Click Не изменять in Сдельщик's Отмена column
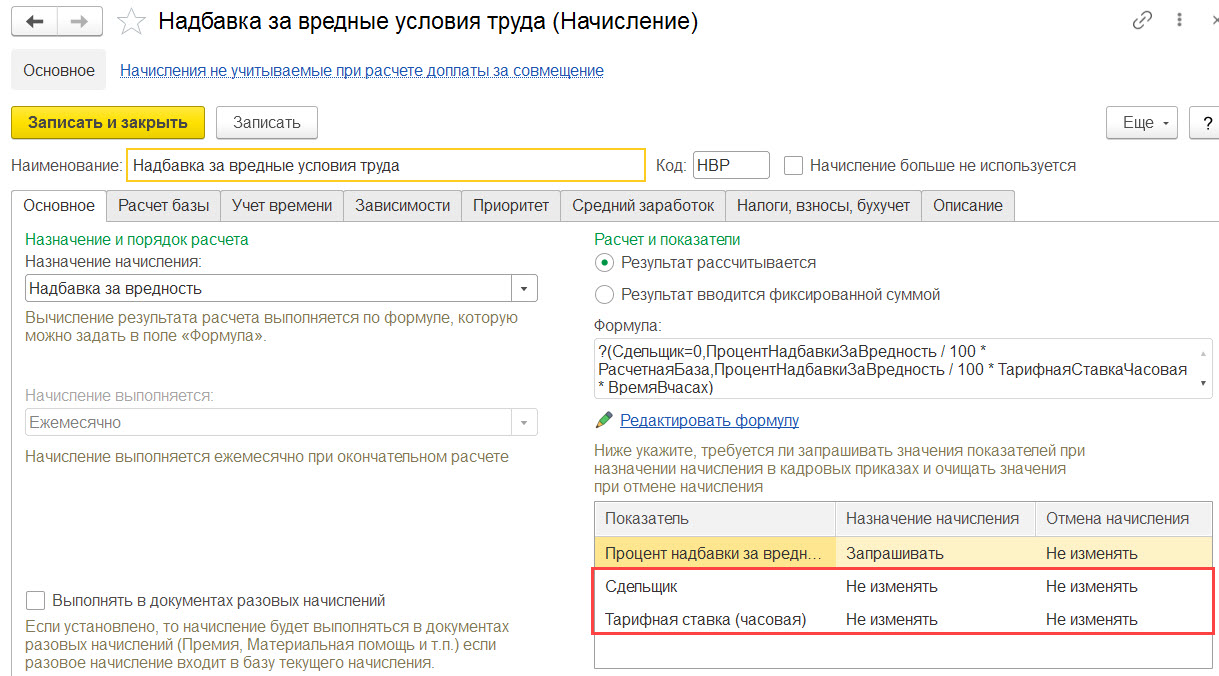 (x=1124, y=586)
